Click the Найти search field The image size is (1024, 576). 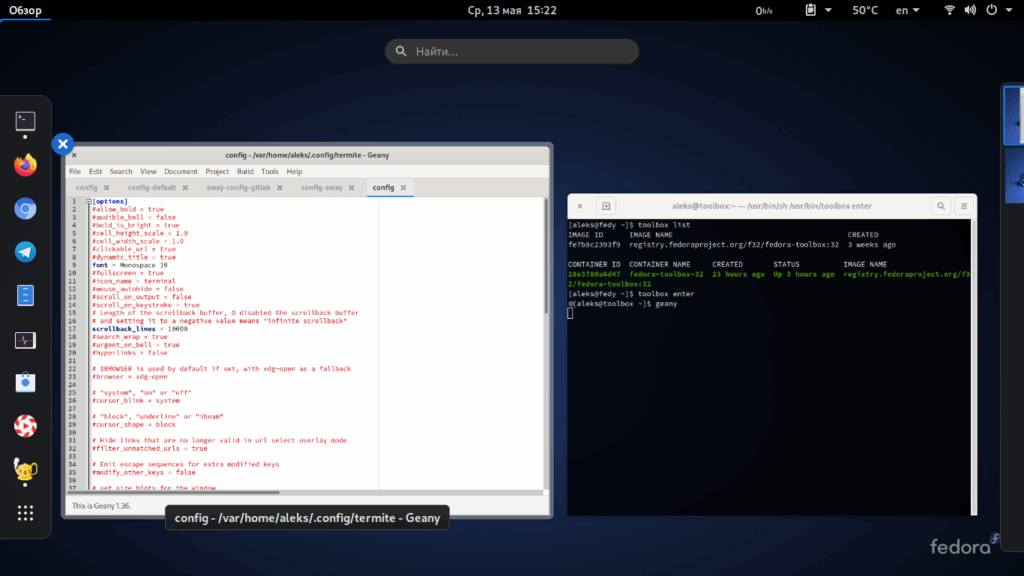point(511,51)
